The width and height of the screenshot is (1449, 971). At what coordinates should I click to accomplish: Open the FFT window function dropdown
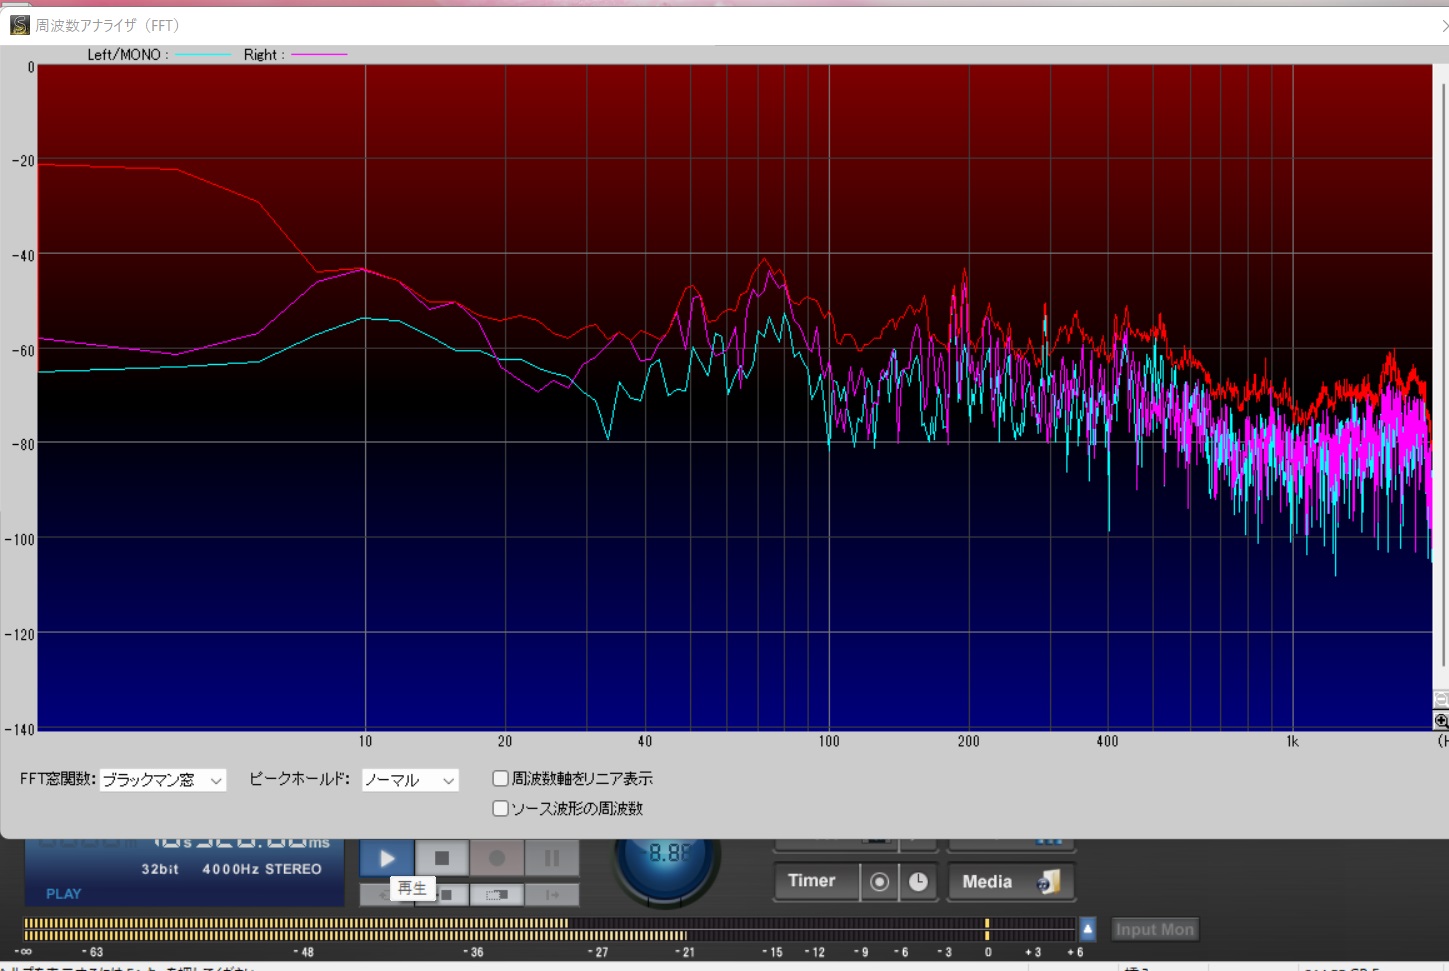click(x=162, y=780)
